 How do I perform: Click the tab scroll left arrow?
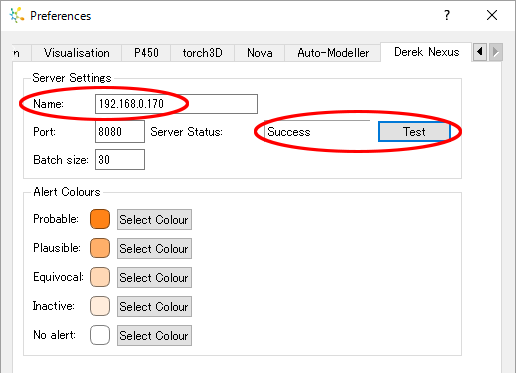pos(480,52)
